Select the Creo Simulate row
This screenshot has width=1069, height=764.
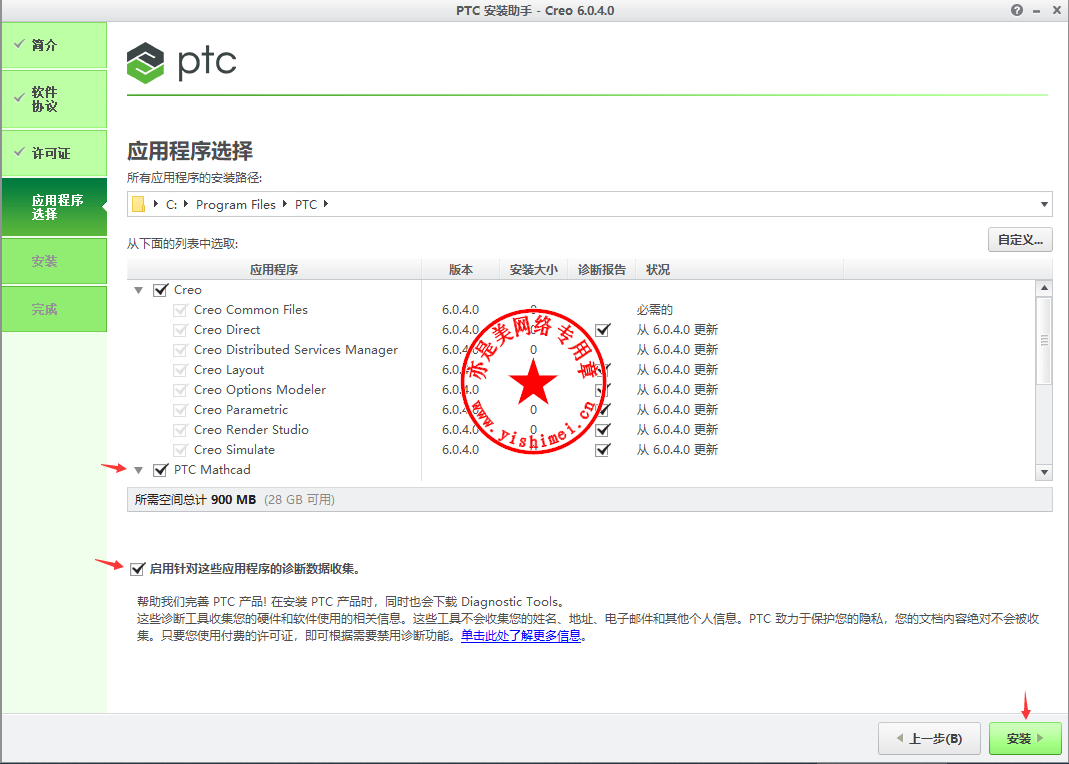(581, 450)
